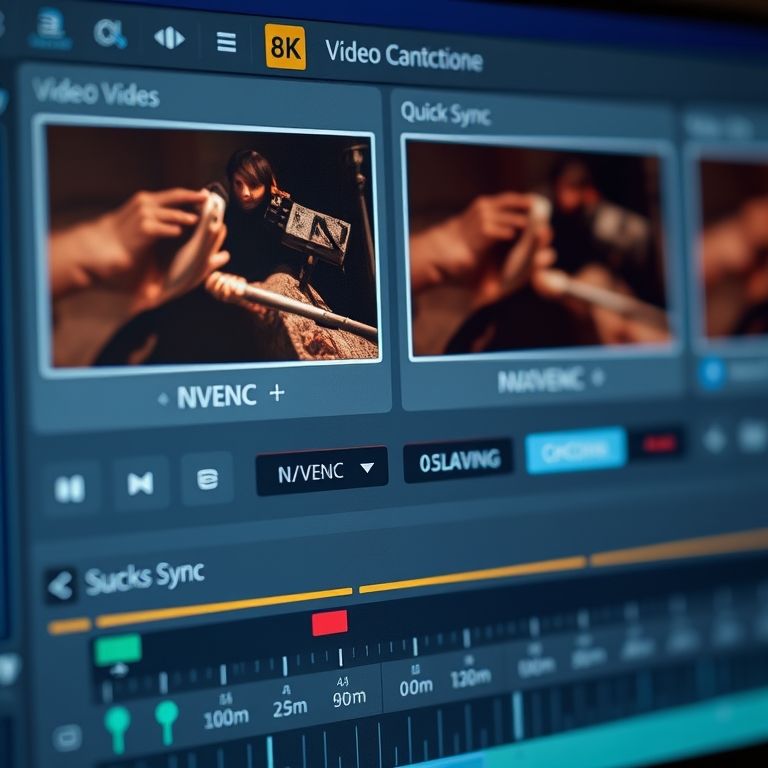
Task: Click the search magnifier icon in top toolbar
Action: point(110,34)
